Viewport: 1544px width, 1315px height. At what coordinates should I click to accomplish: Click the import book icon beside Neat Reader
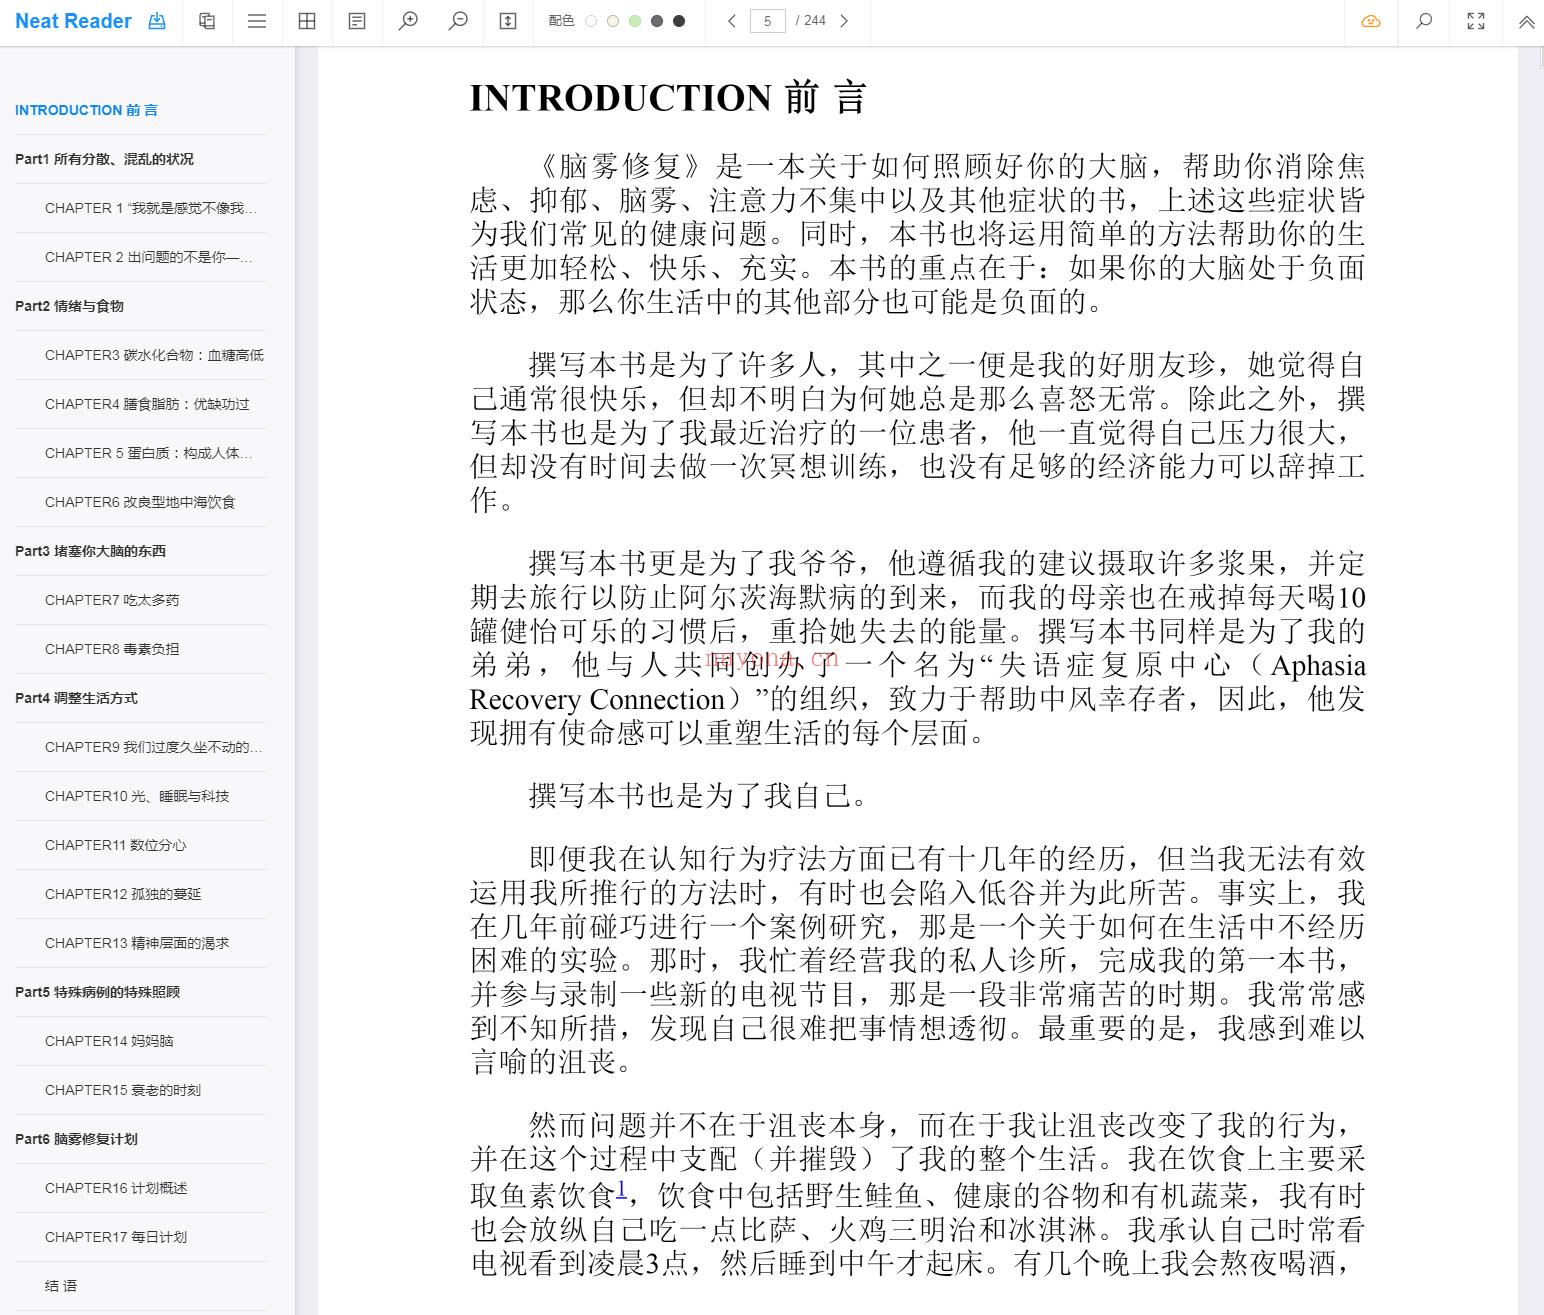[x=157, y=21]
